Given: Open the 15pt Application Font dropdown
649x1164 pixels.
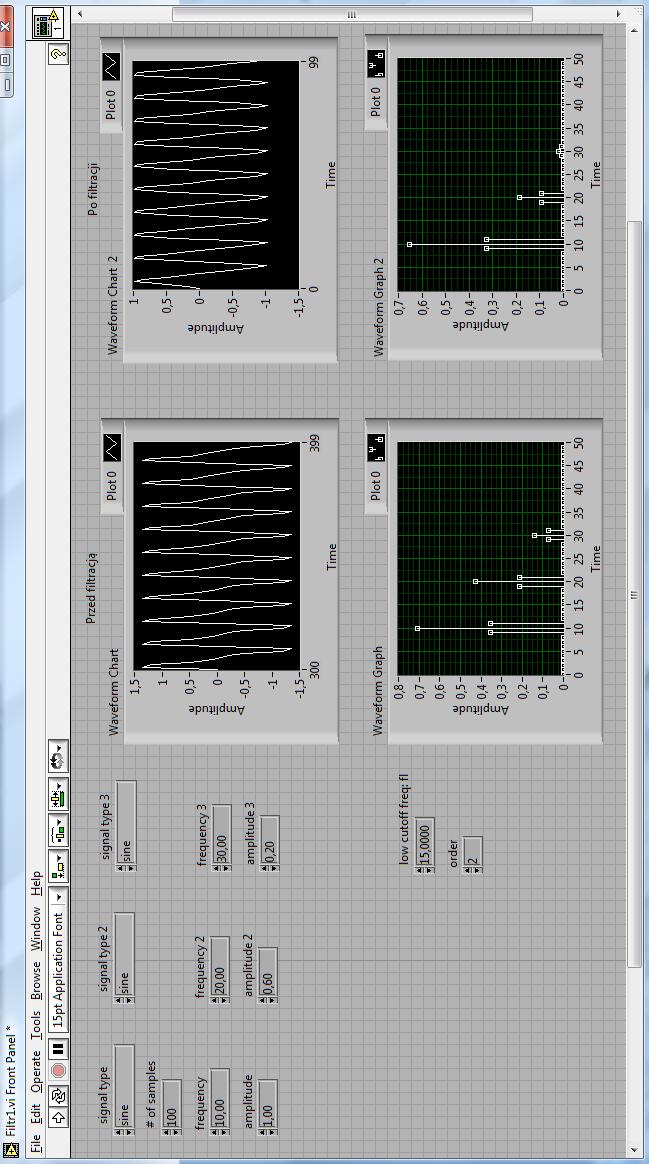Looking at the screenshot, I should point(59,957).
